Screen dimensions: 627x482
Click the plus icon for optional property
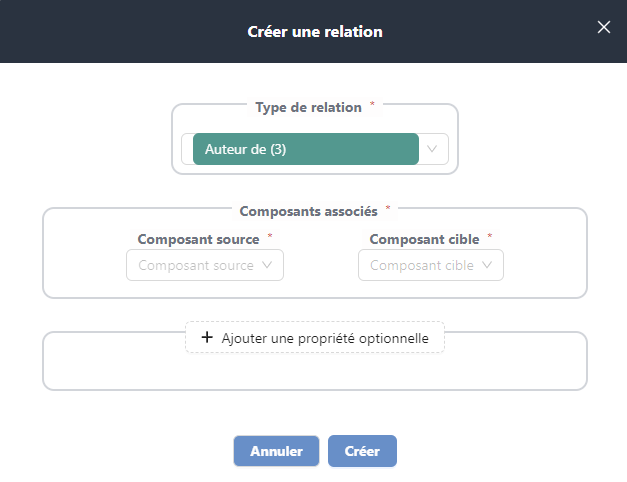(x=207, y=338)
